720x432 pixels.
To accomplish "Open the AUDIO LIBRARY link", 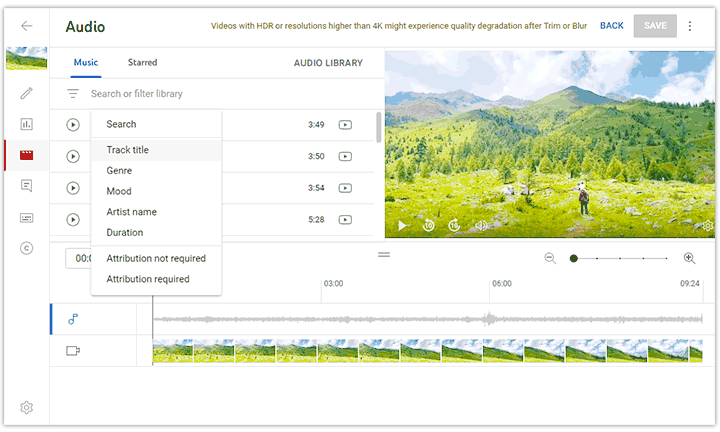I will point(328,63).
